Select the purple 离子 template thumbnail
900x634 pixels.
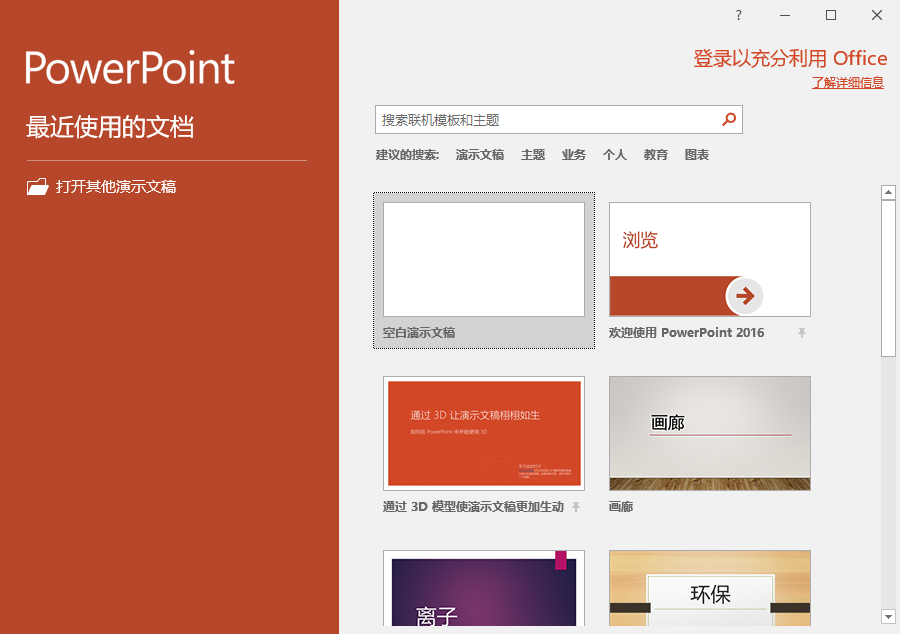pyautogui.click(x=484, y=588)
